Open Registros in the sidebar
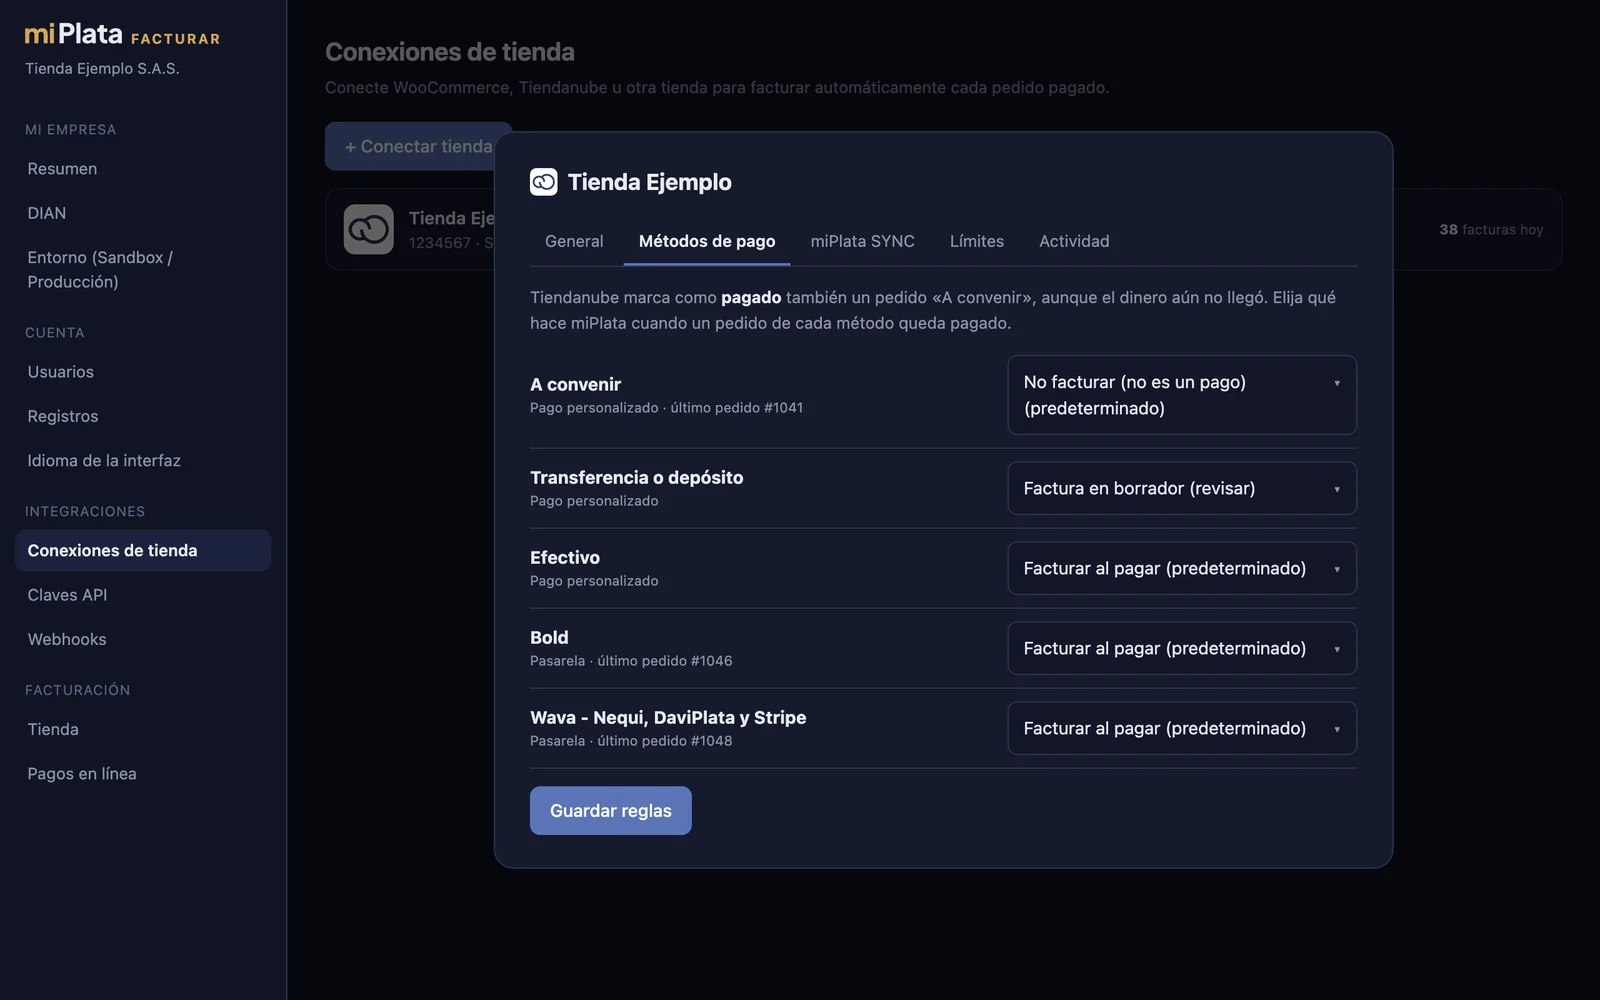This screenshot has height=1000, width=1600. click(x=143, y=416)
